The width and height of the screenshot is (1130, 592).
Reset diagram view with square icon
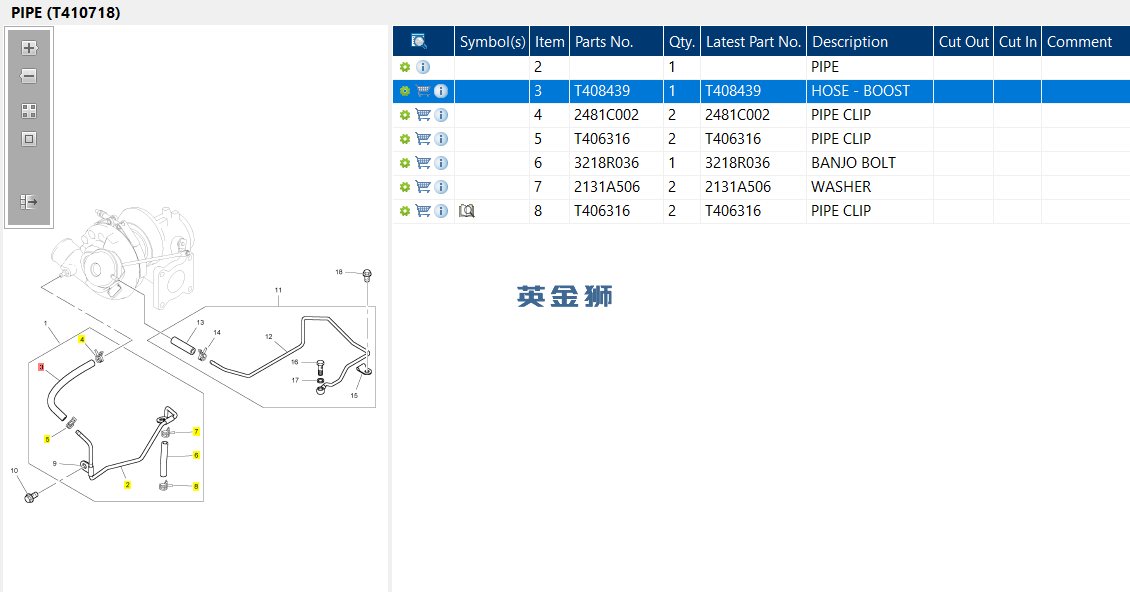[29, 139]
